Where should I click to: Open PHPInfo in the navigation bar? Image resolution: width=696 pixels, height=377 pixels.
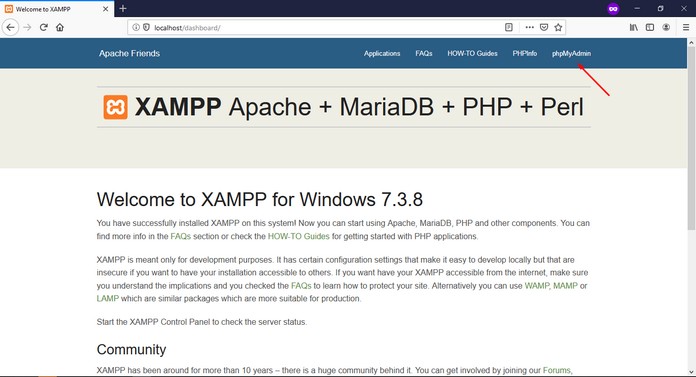(525, 53)
